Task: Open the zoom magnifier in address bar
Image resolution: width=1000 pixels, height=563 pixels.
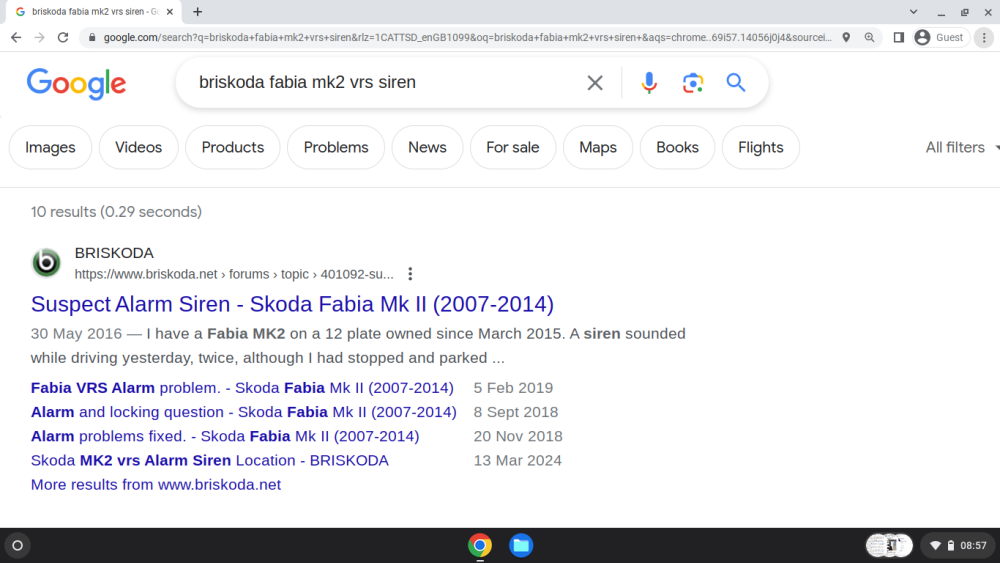Action: 869,38
